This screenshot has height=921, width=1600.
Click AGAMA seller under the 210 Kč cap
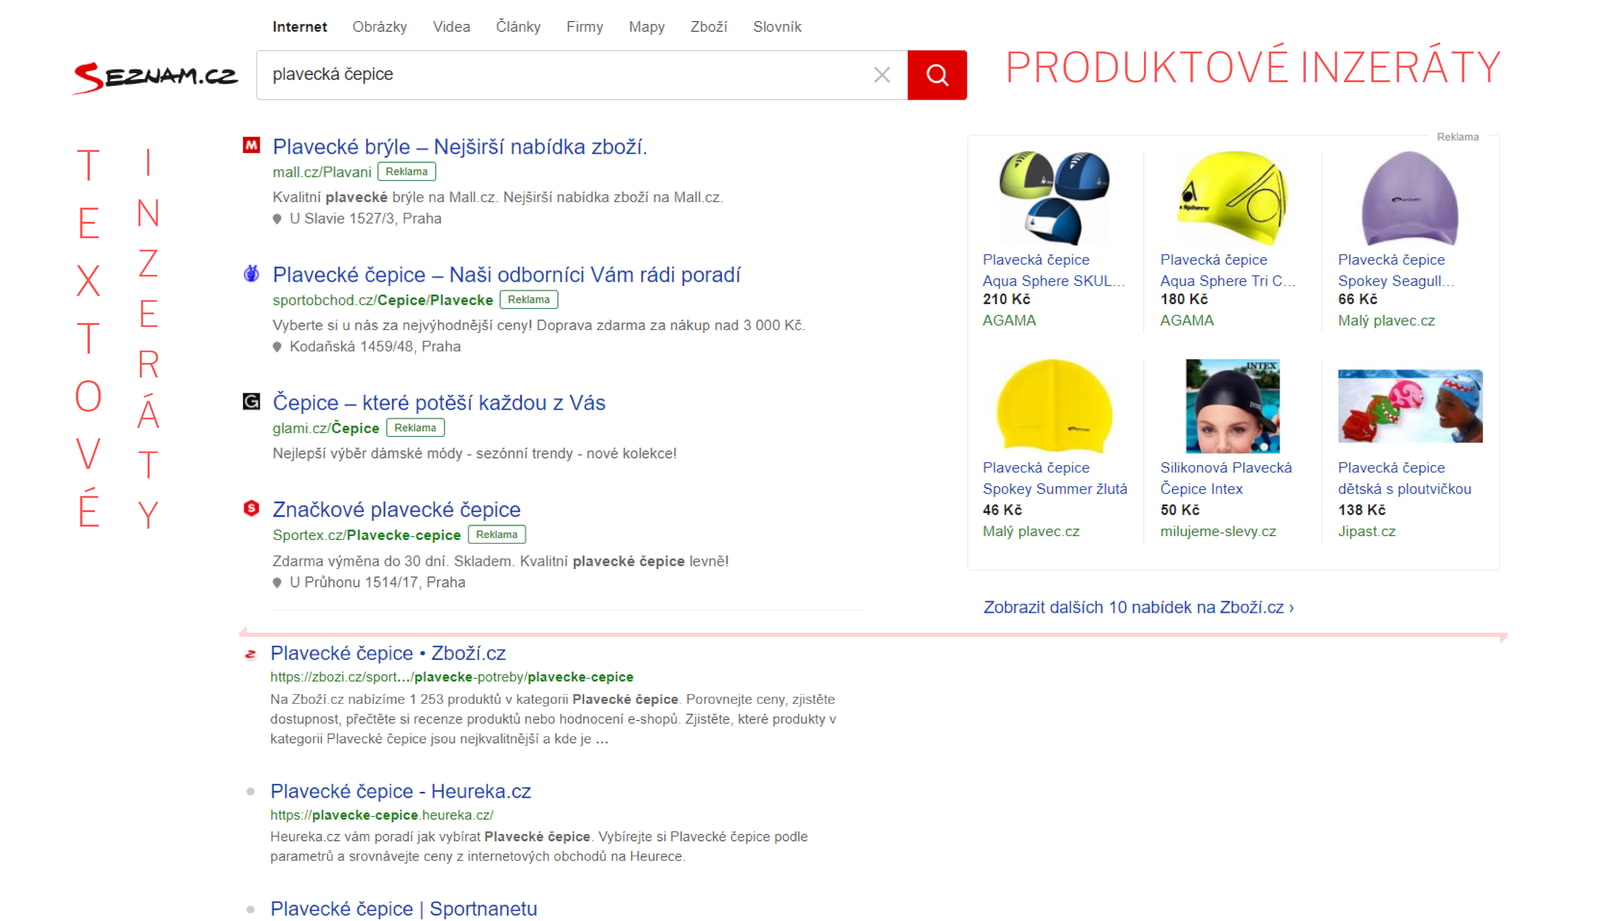tap(1009, 321)
